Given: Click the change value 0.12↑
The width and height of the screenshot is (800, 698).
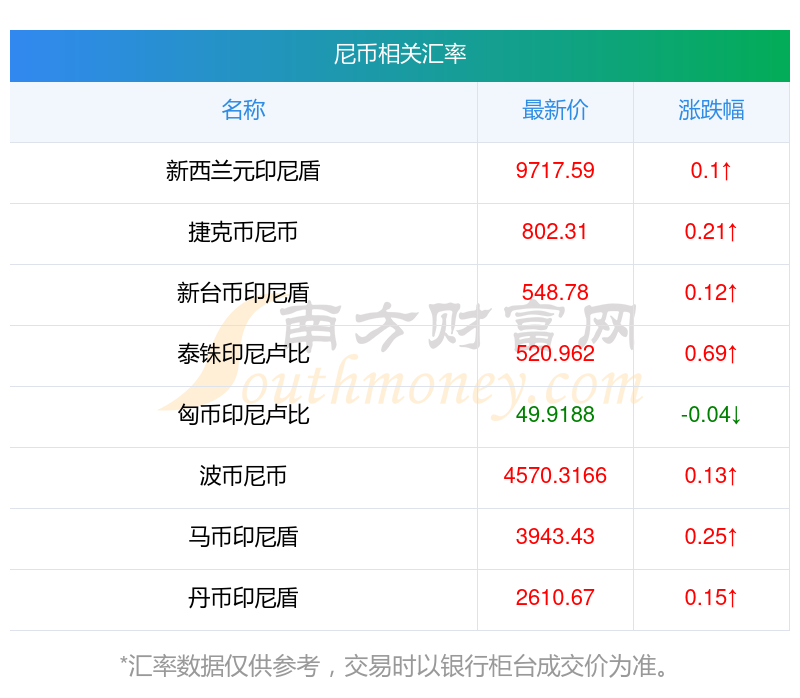Looking at the screenshot, I should tap(711, 292).
